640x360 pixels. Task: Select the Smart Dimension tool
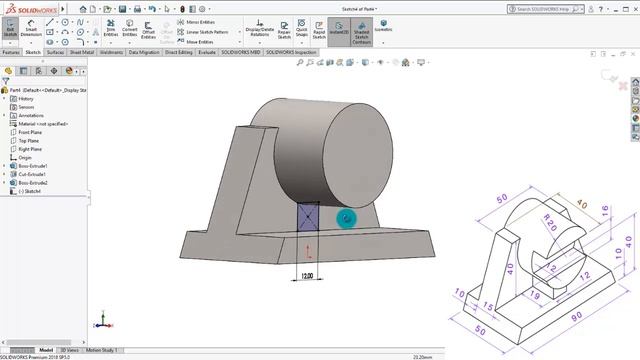tap(31, 28)
